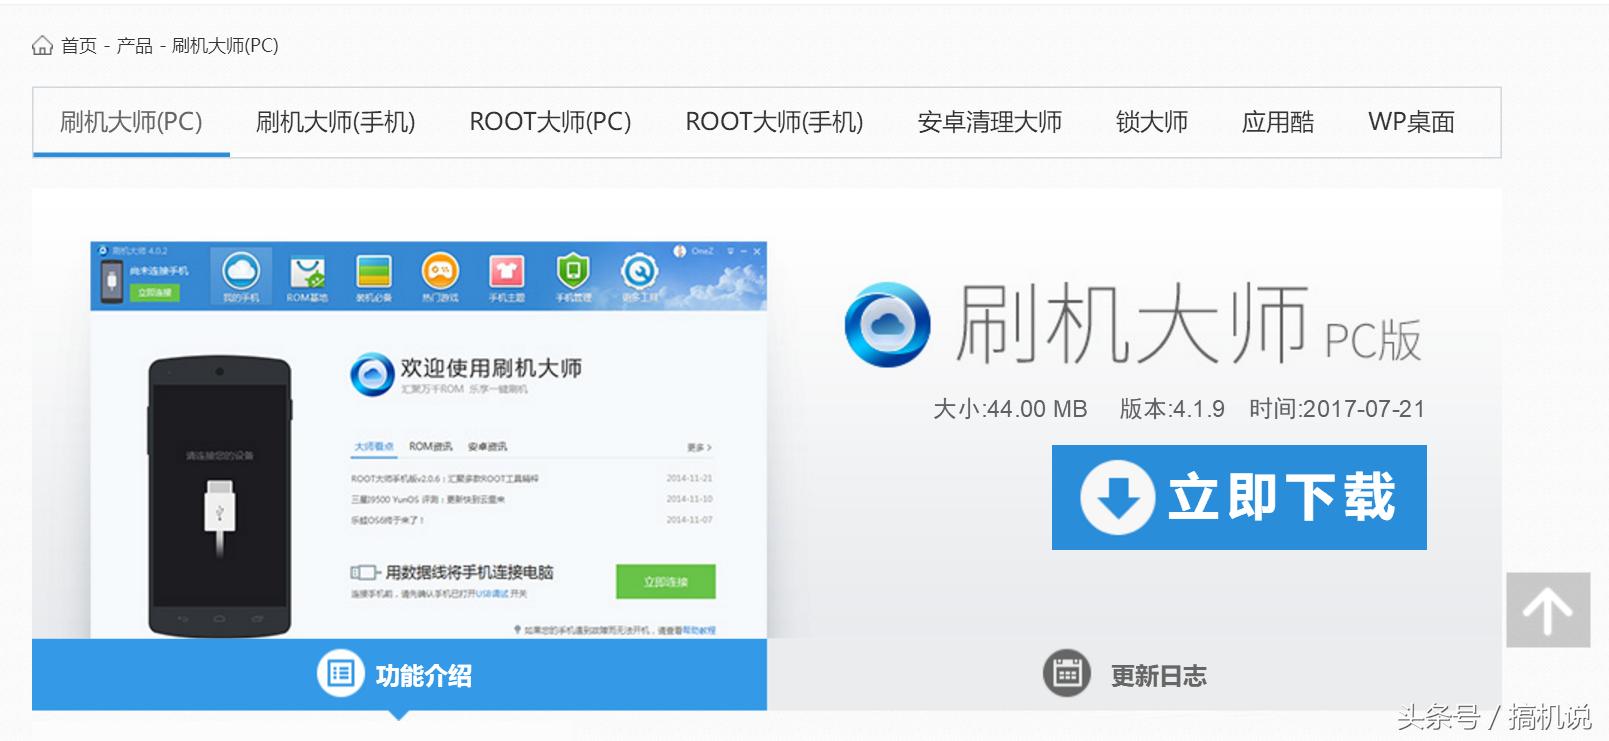Open the ROOT大师(手机) tab
The image size is (1609, 741).
(x=774, y=122)
